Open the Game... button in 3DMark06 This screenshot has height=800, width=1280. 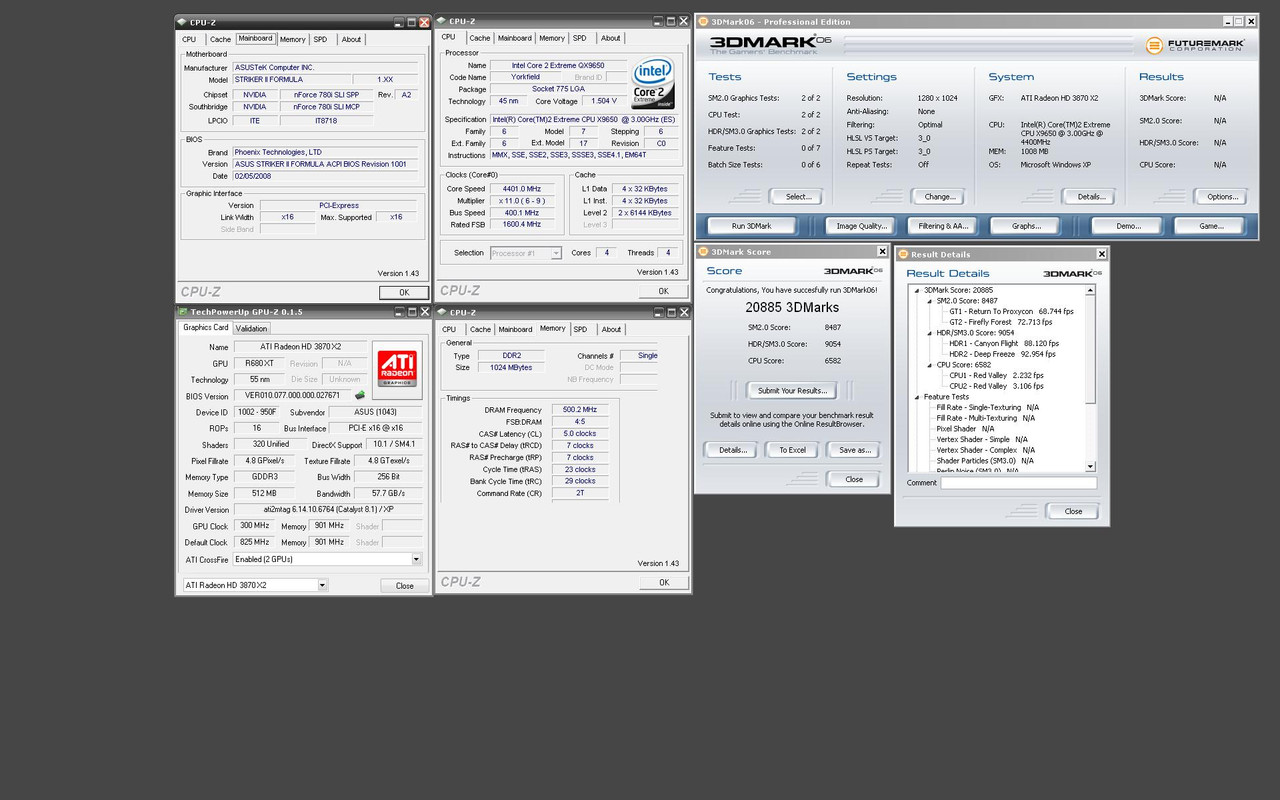(x=1211, y=226)
